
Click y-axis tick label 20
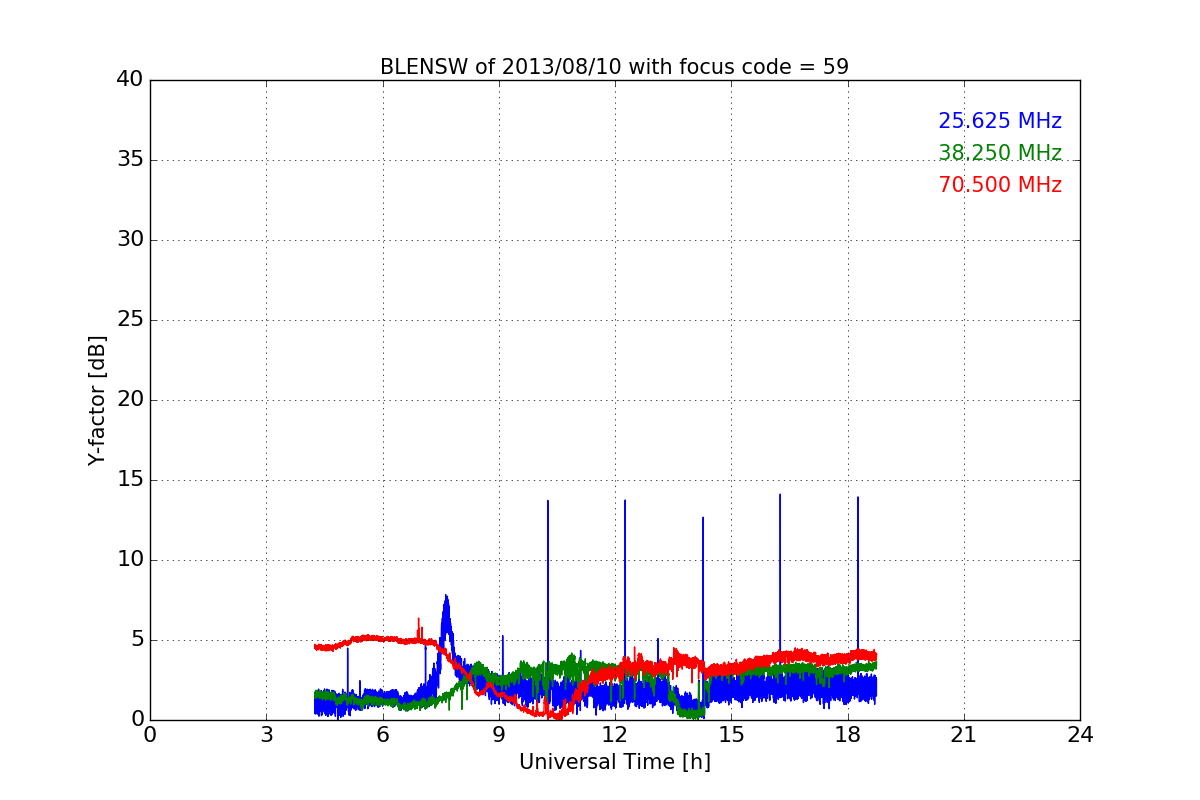(130, 400)
